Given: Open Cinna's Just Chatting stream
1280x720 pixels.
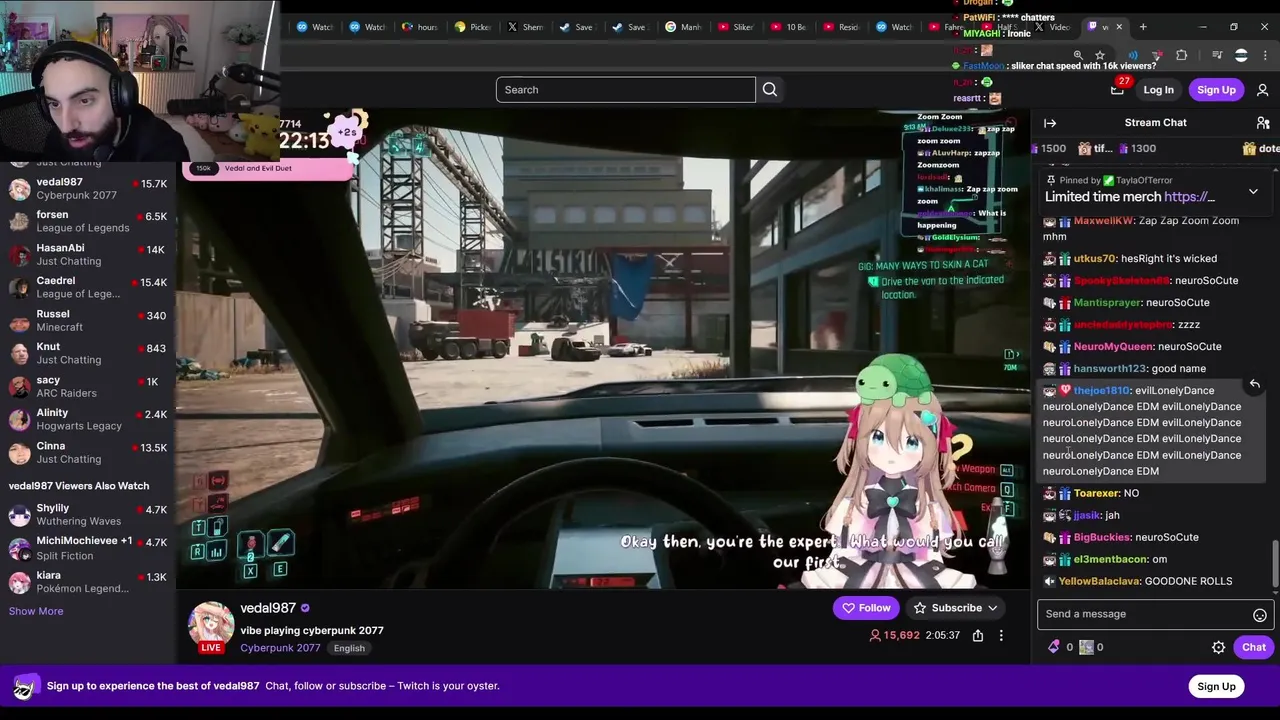Looking at the screenshot, I should click(88, 452).
